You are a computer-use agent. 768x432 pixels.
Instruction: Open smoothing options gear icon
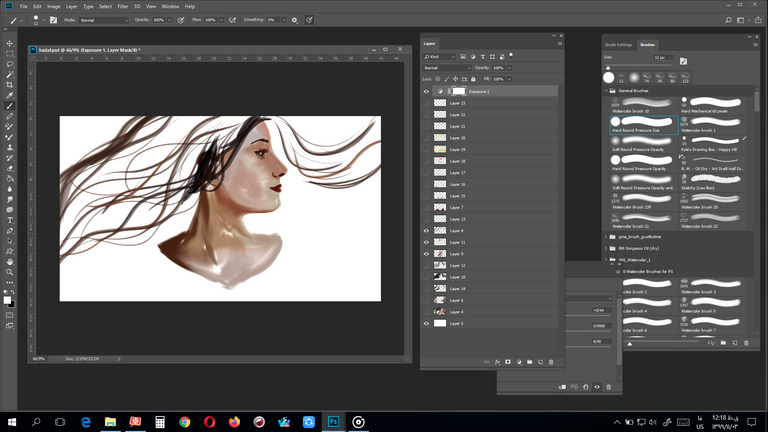pyautogui.click(x=294, y=20)
